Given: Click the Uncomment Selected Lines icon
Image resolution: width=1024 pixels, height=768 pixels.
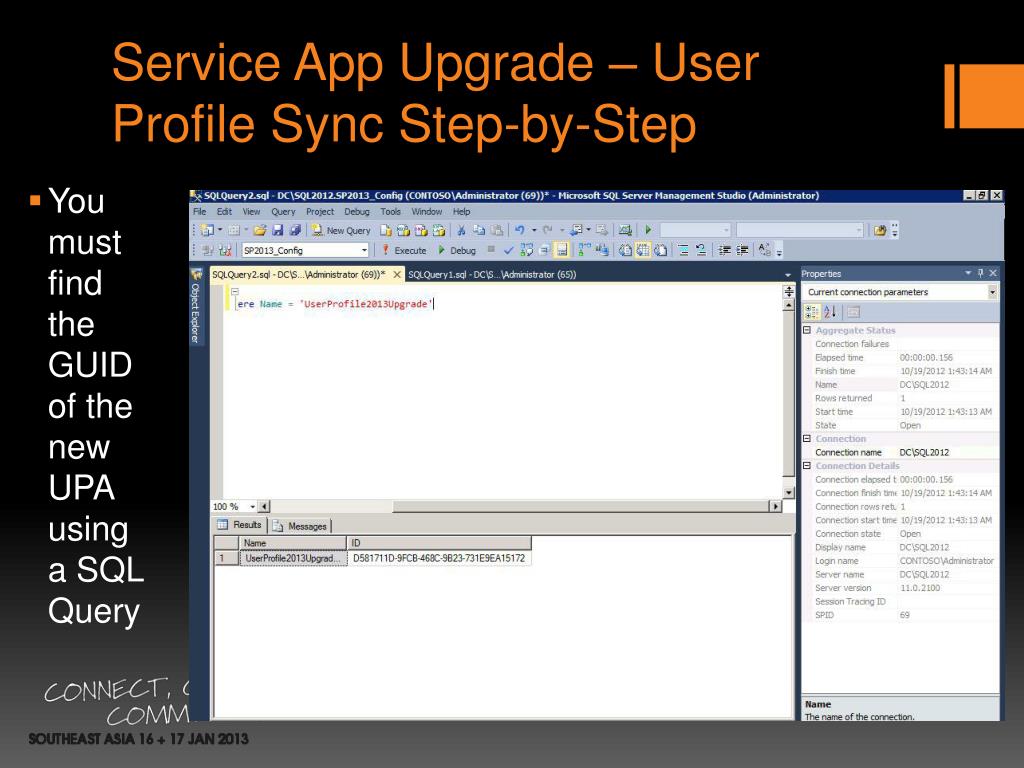Looking at the screenshot, I should pos(700,250).
